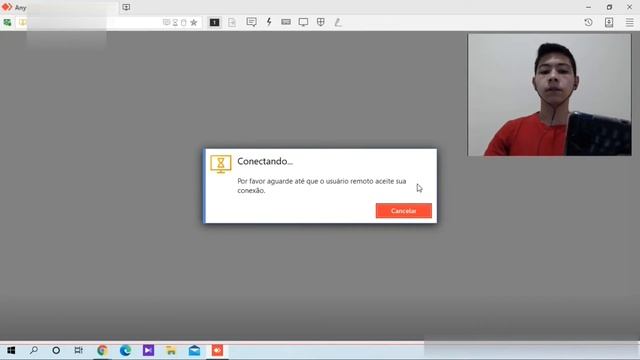Image resolution: width=640 pixels, height=360 pixels.
Task: Open a new AnyDesk session tab
Action: [126, 7]
